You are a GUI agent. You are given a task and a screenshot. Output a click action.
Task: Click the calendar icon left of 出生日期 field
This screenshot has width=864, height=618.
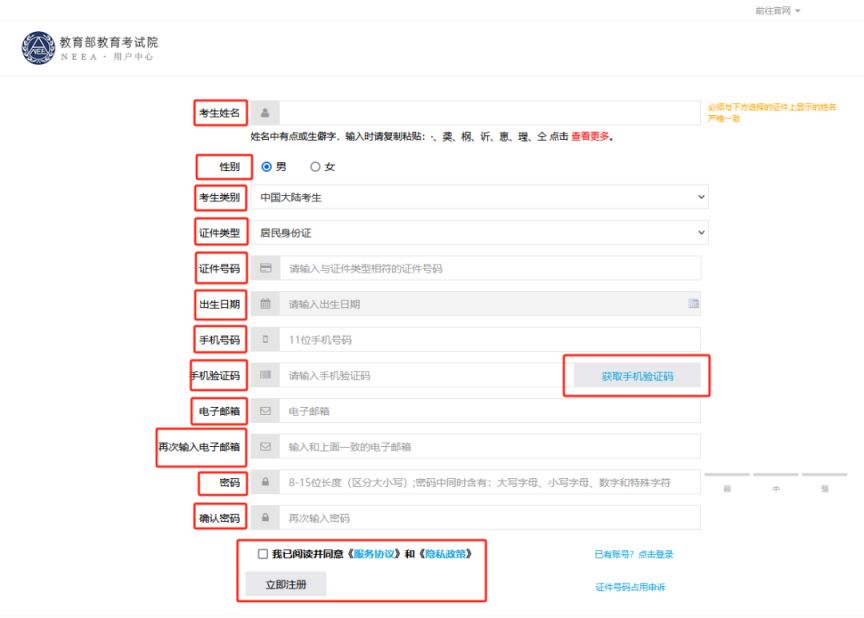tap(266, 303)
